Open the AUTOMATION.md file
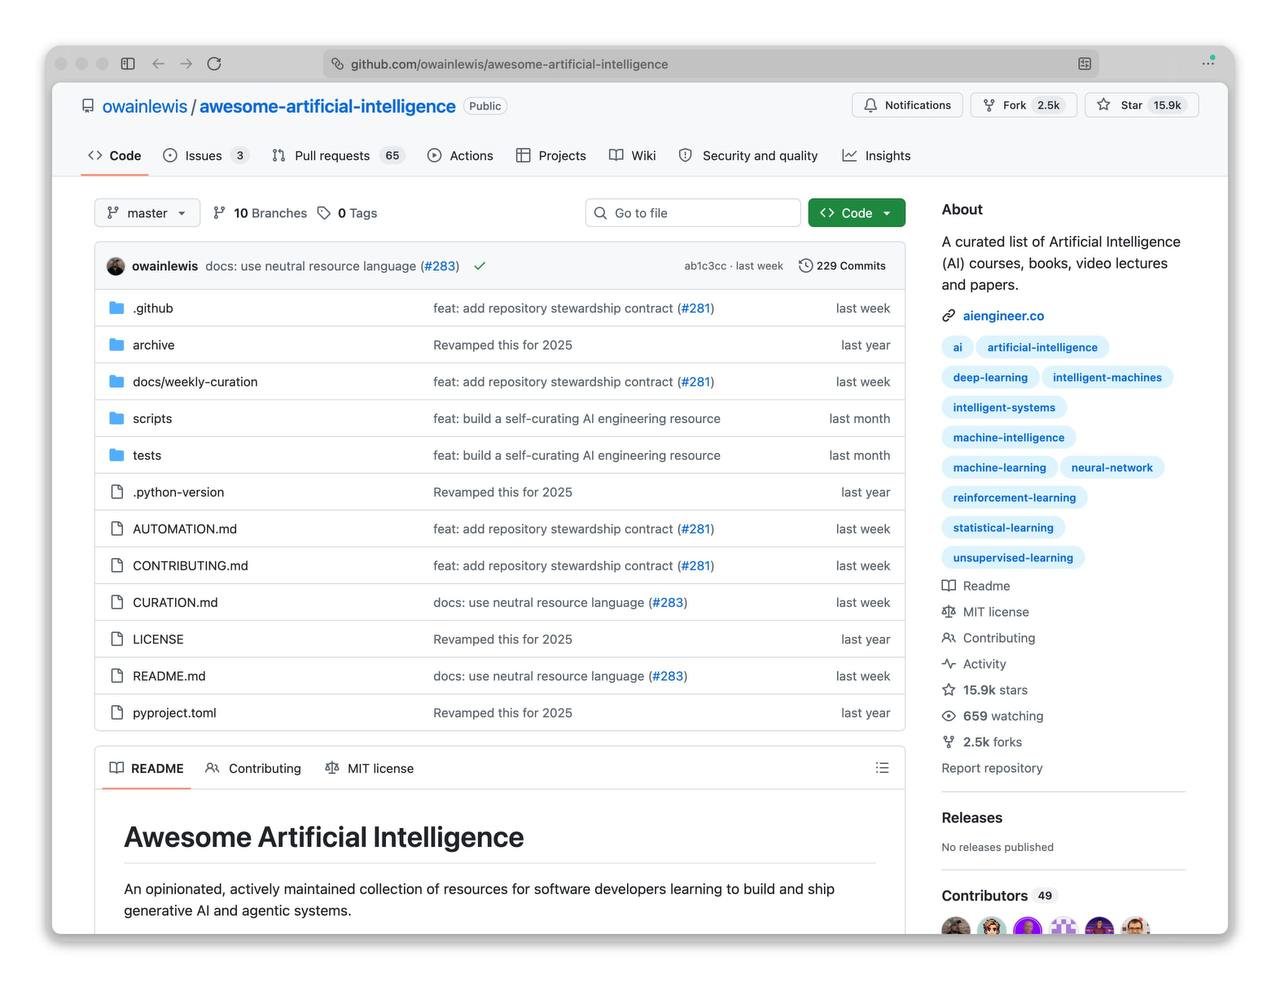Image resolution: width=1280 pixels, height=986 pixels. [x=185, y=529]
